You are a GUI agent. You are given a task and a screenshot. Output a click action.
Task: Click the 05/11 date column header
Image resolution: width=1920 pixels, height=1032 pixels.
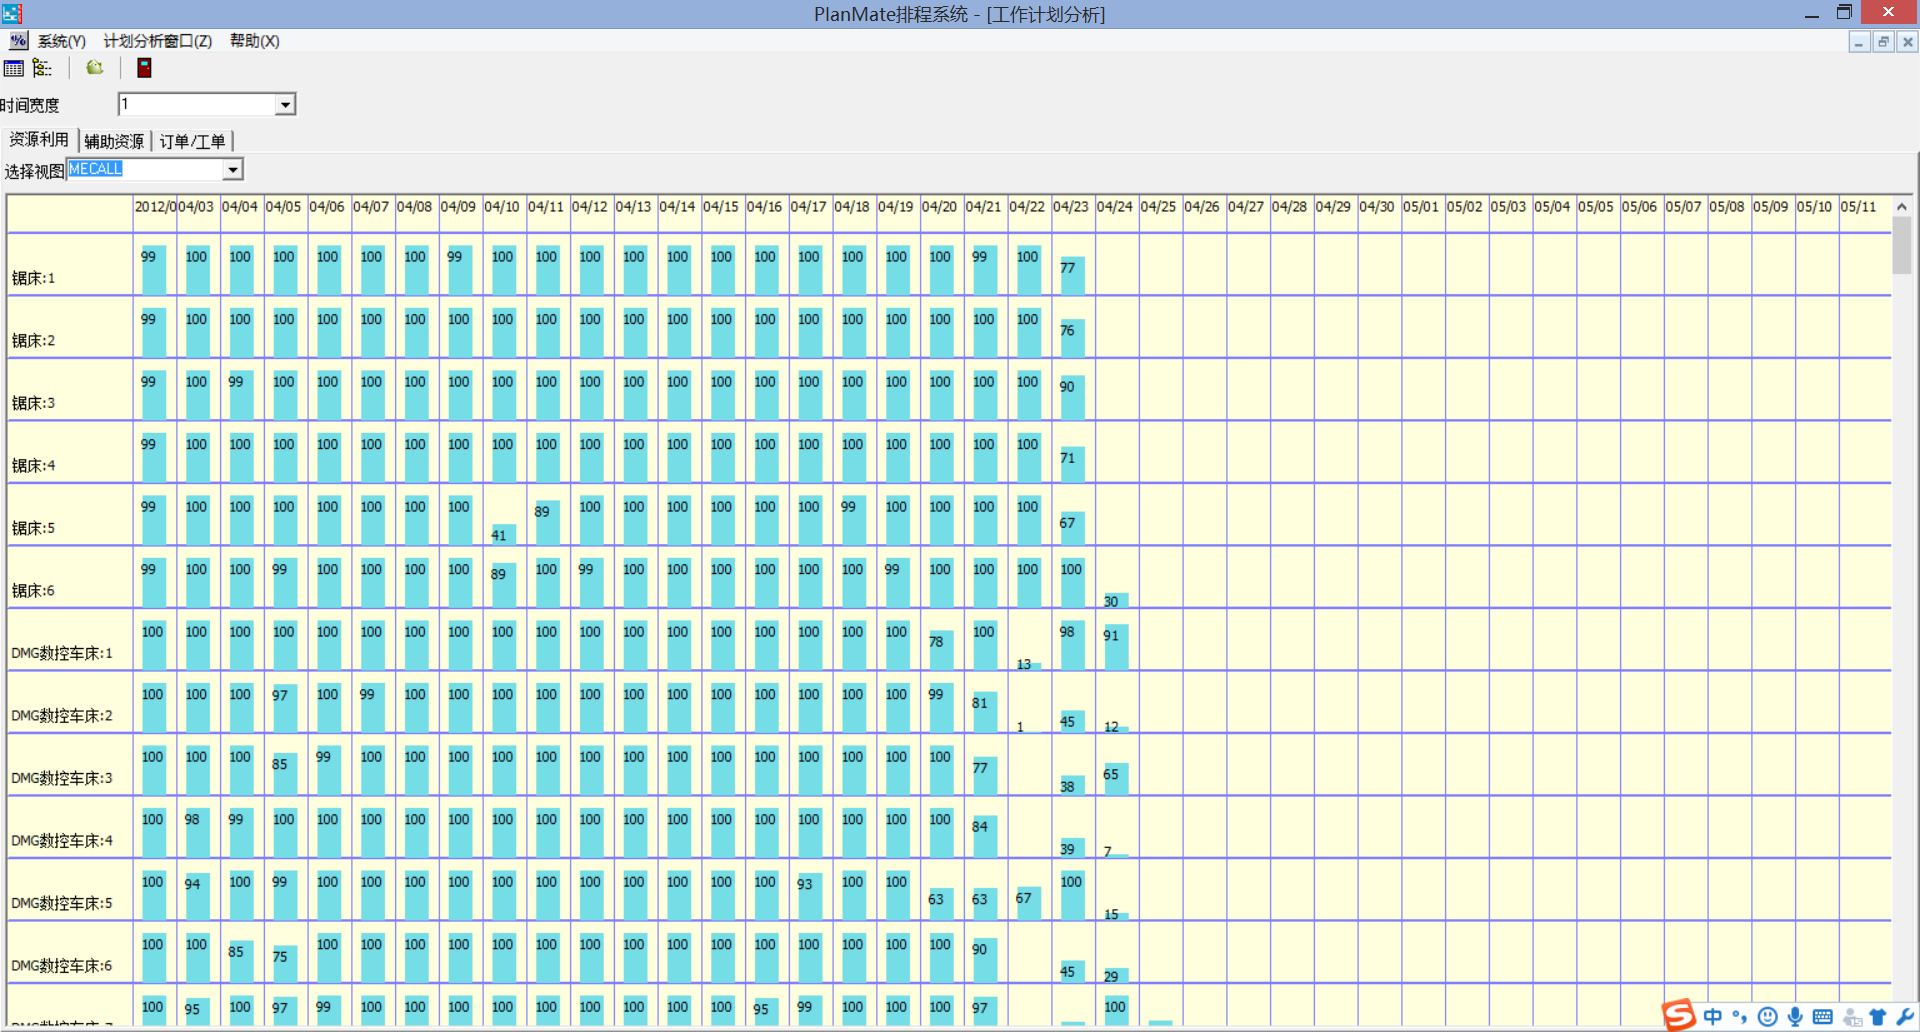click(1859, 207)
